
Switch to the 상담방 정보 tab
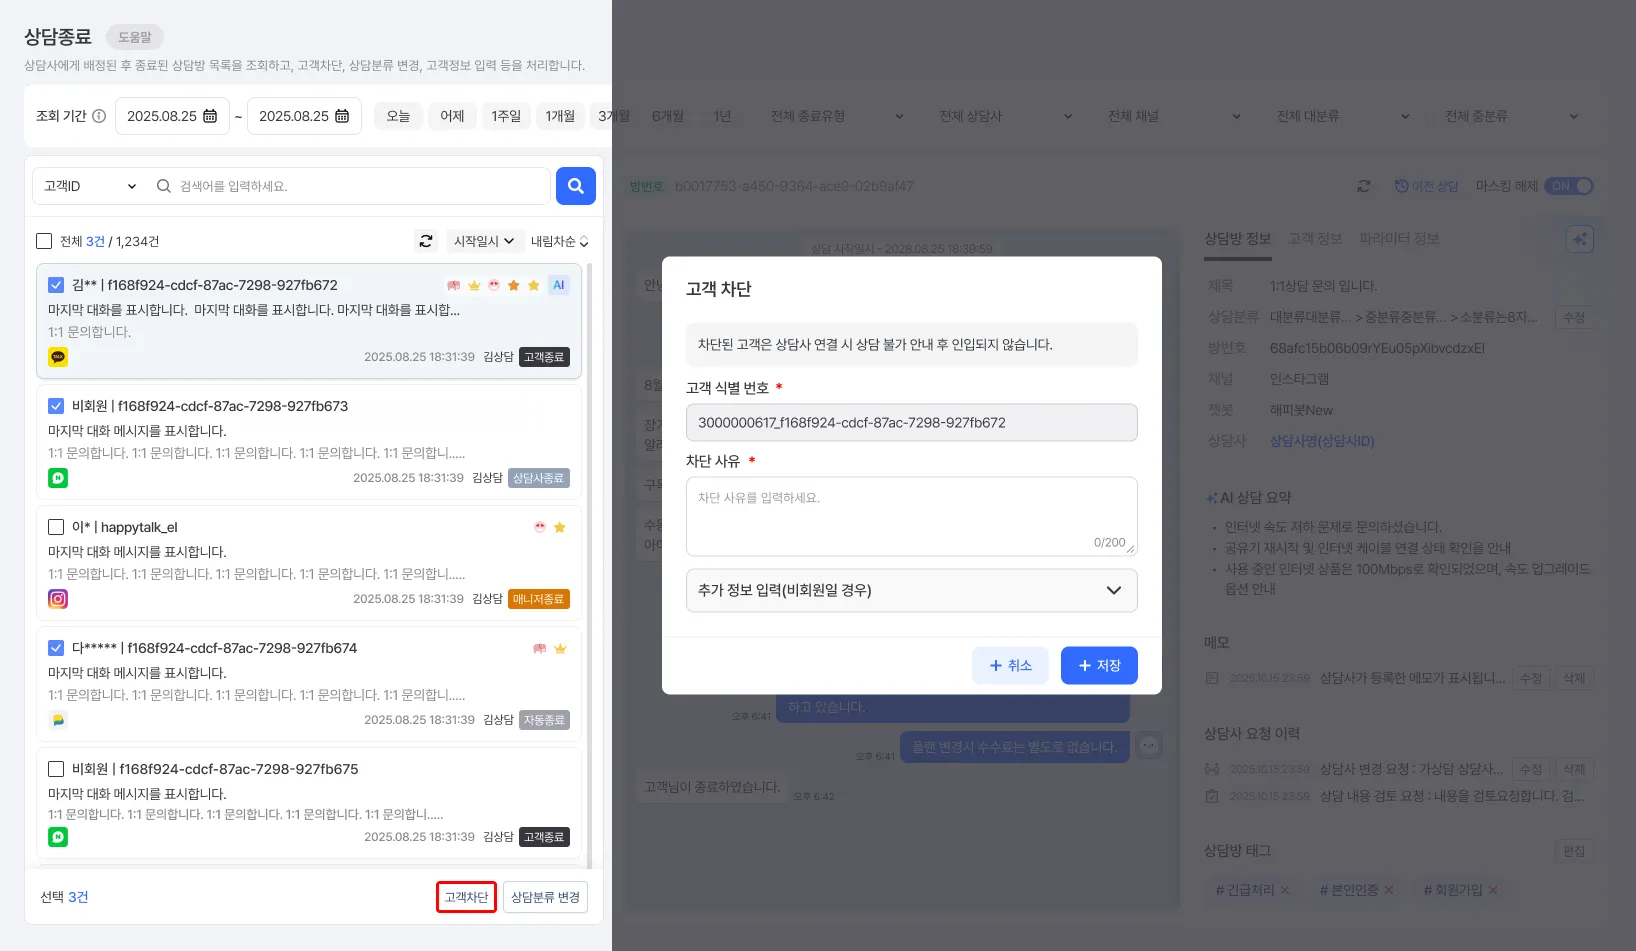click(1237, 239)
